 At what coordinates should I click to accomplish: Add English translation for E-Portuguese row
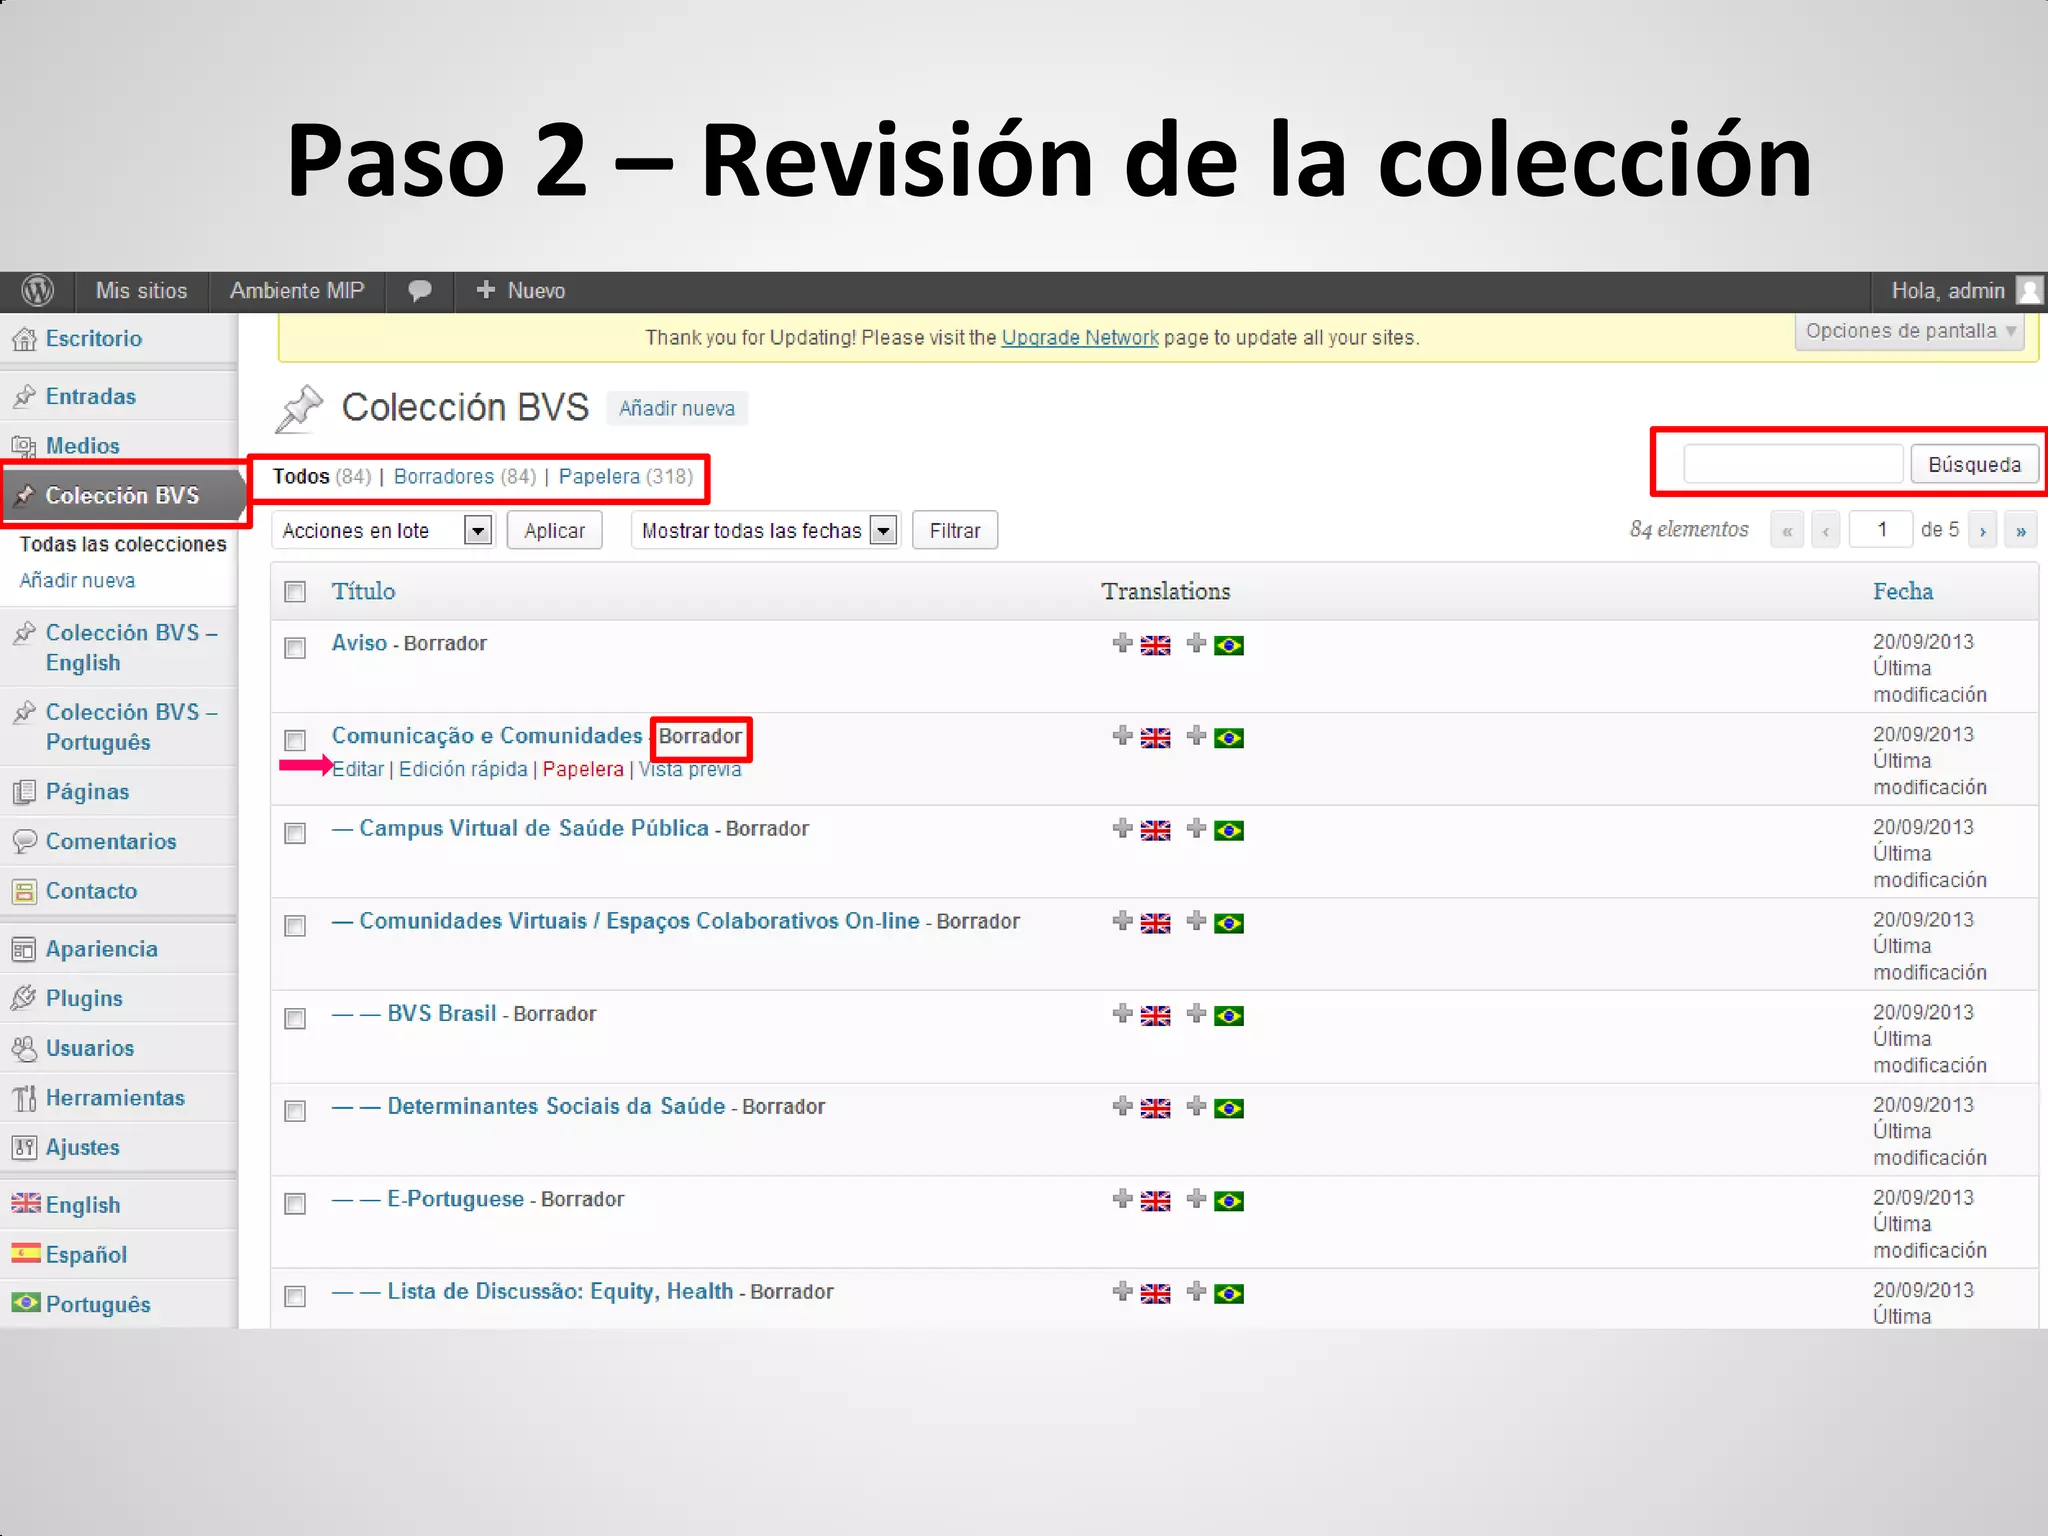(1122, 1199)
